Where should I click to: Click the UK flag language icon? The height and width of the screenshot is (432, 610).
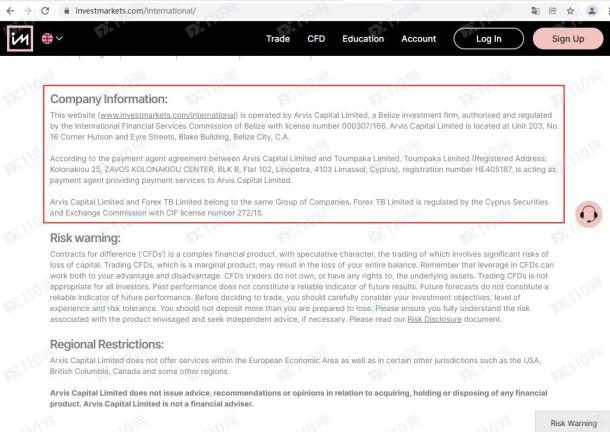click(47, 39)
